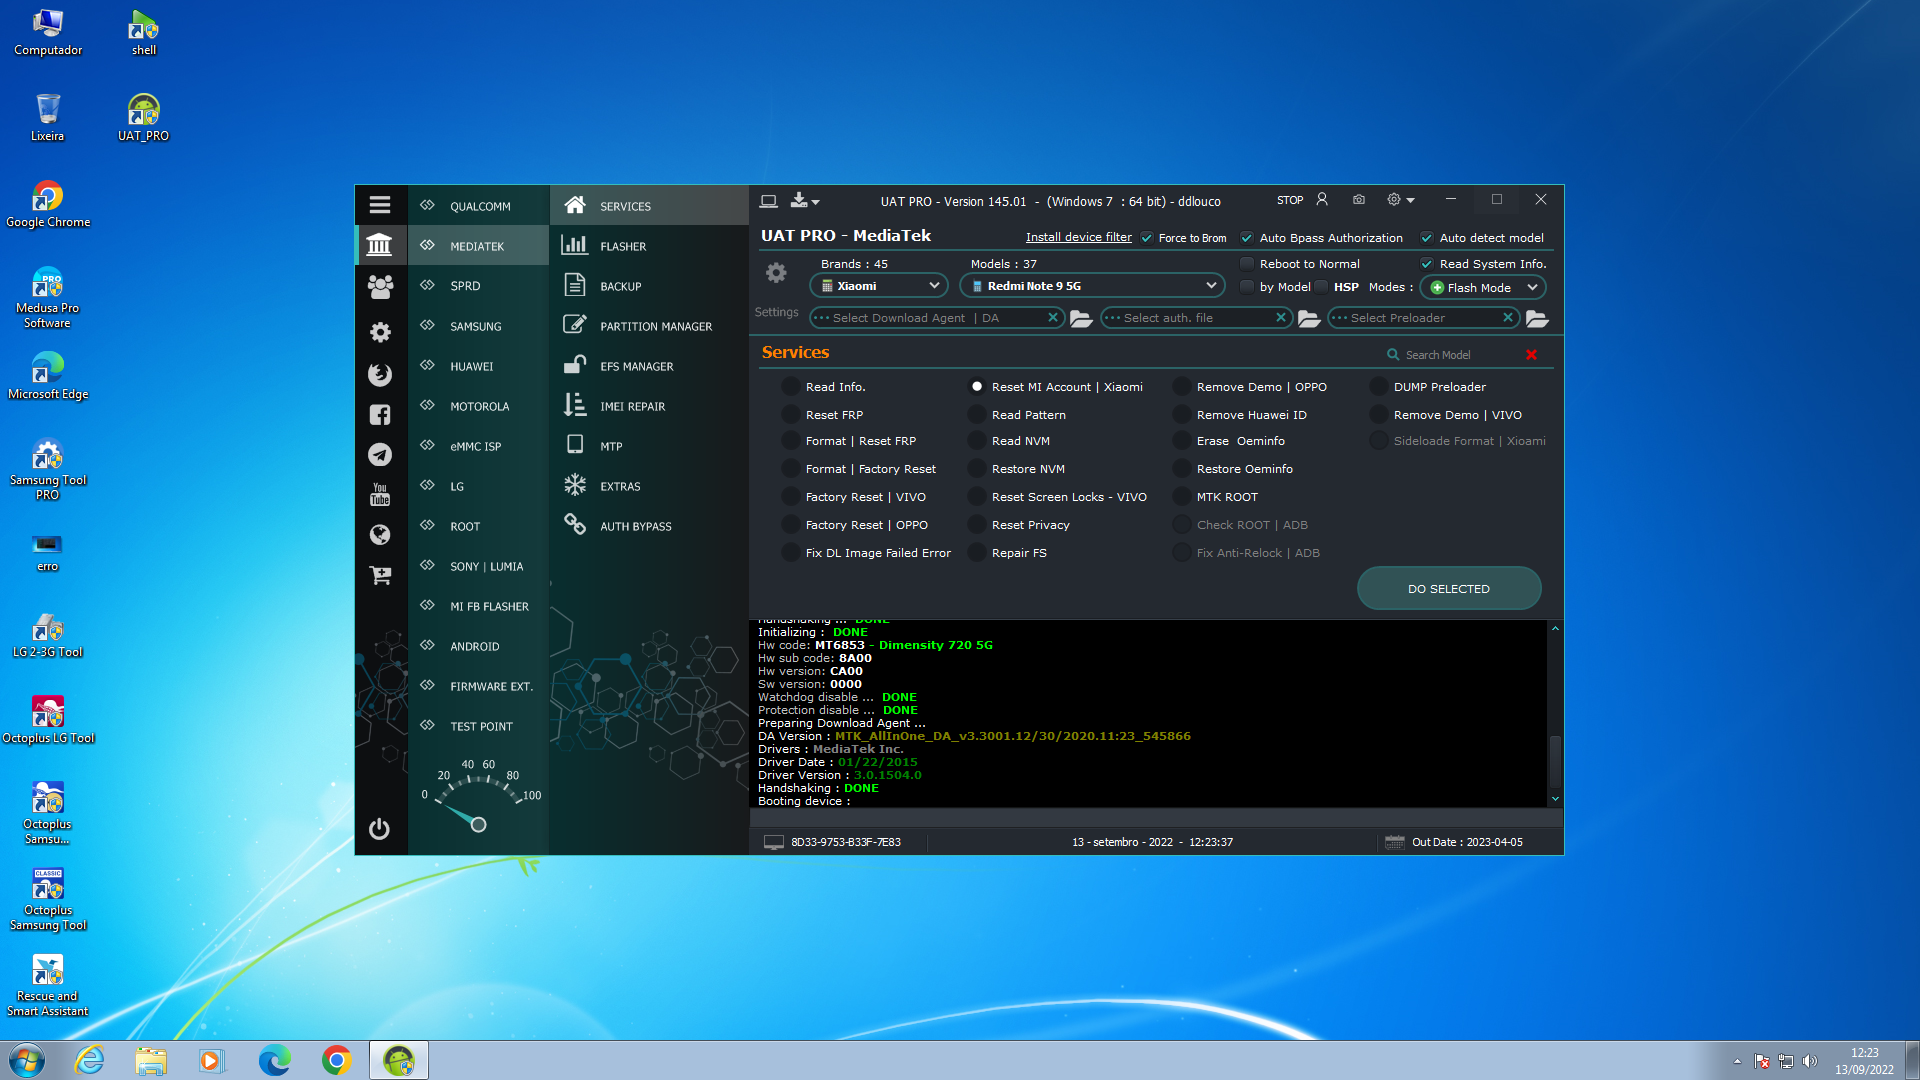Click the hamburger menu icon in the sidebar

point(379,205)
